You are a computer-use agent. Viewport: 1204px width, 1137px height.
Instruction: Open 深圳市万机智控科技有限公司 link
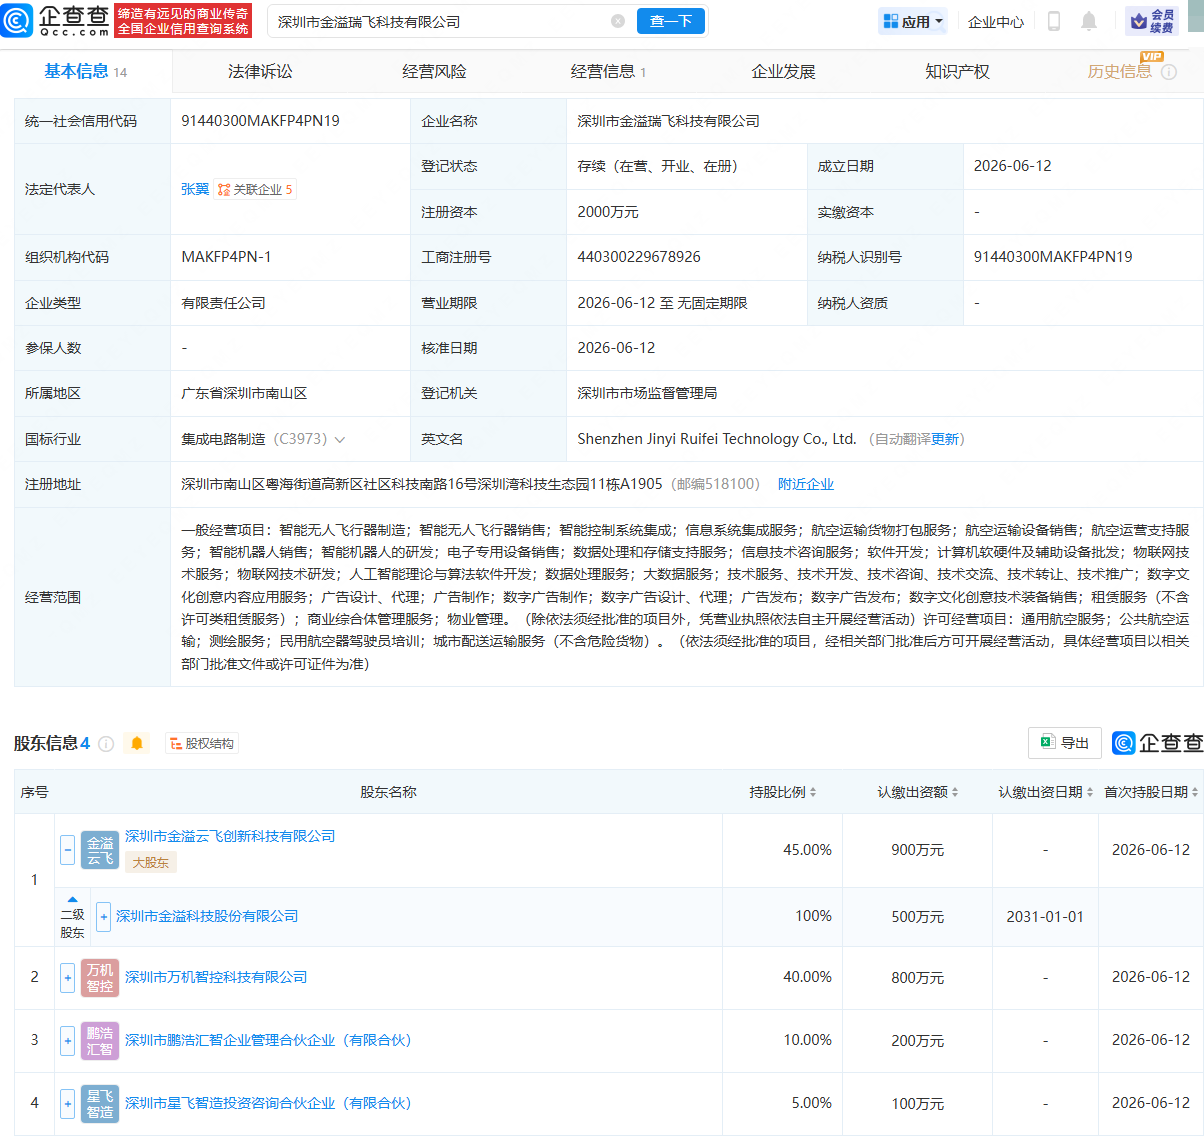click(216, 977)
